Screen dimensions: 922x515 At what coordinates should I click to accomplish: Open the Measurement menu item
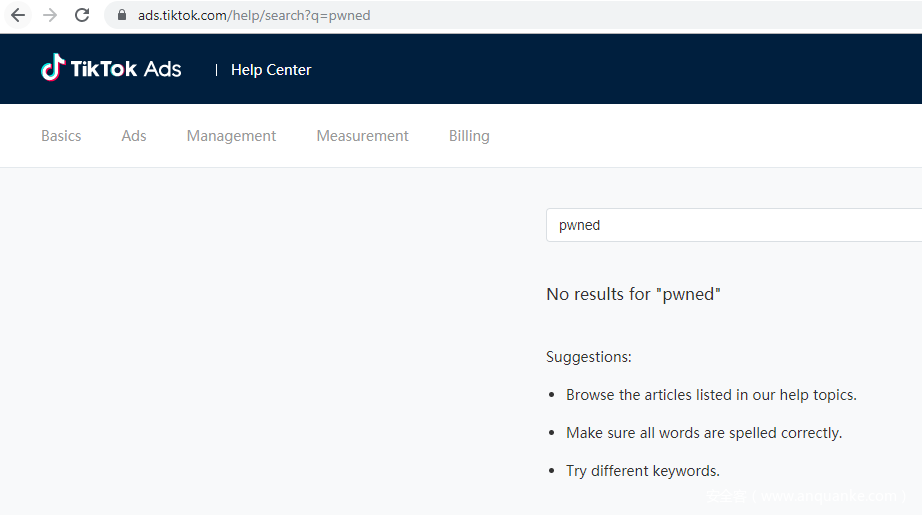(362, 136)
